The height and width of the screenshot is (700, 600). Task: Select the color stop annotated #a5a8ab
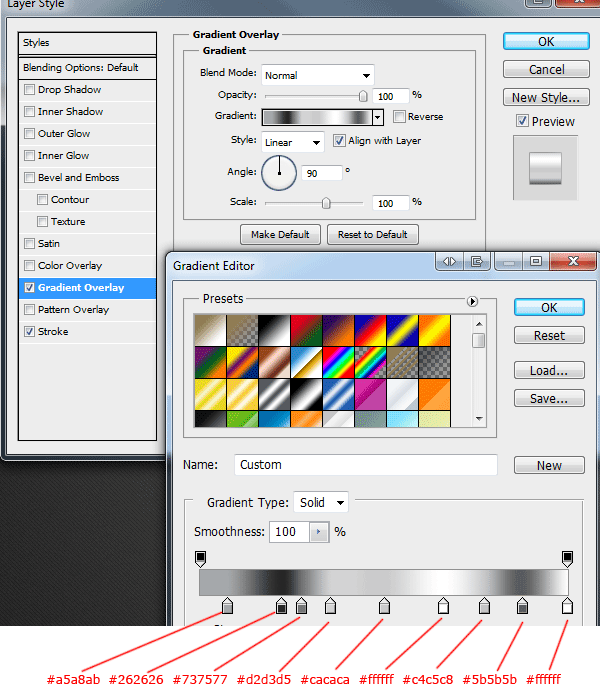(227, 606)
